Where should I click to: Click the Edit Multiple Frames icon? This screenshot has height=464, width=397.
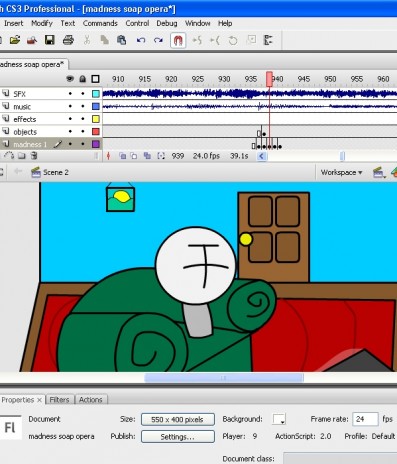[147, 156]
